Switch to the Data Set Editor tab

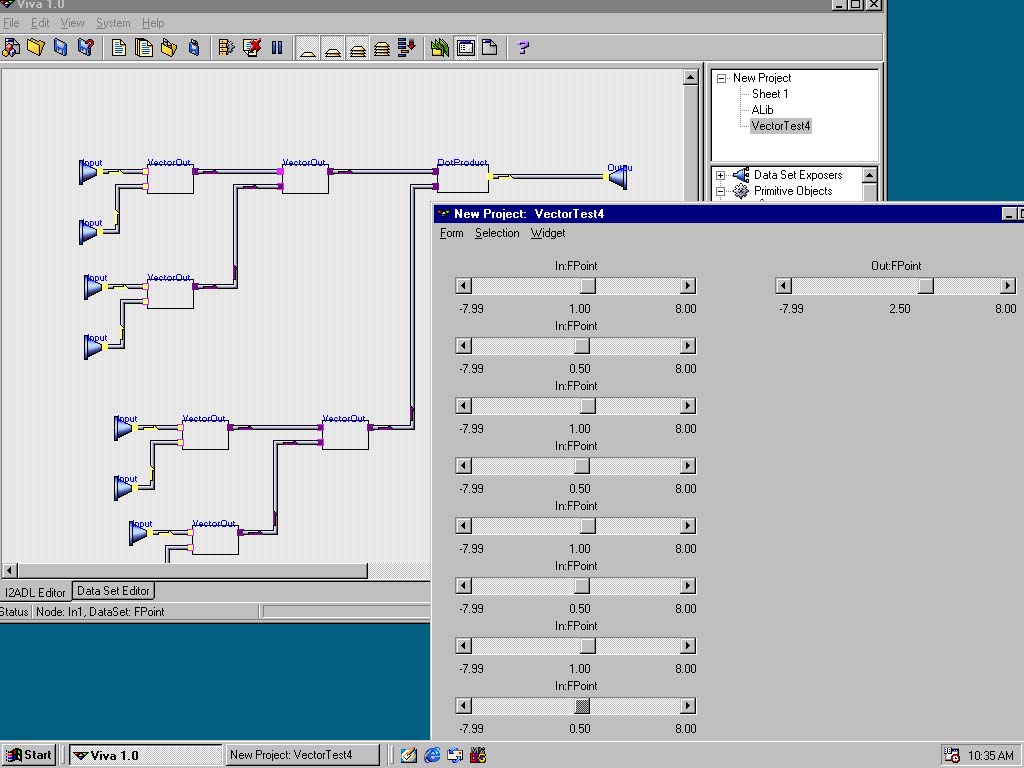coord(113,591)
